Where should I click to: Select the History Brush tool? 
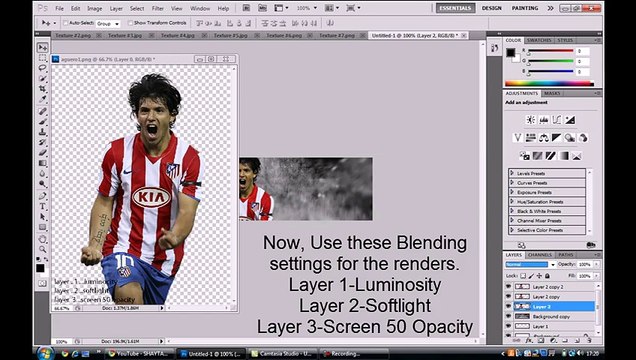tap(42, 142)
